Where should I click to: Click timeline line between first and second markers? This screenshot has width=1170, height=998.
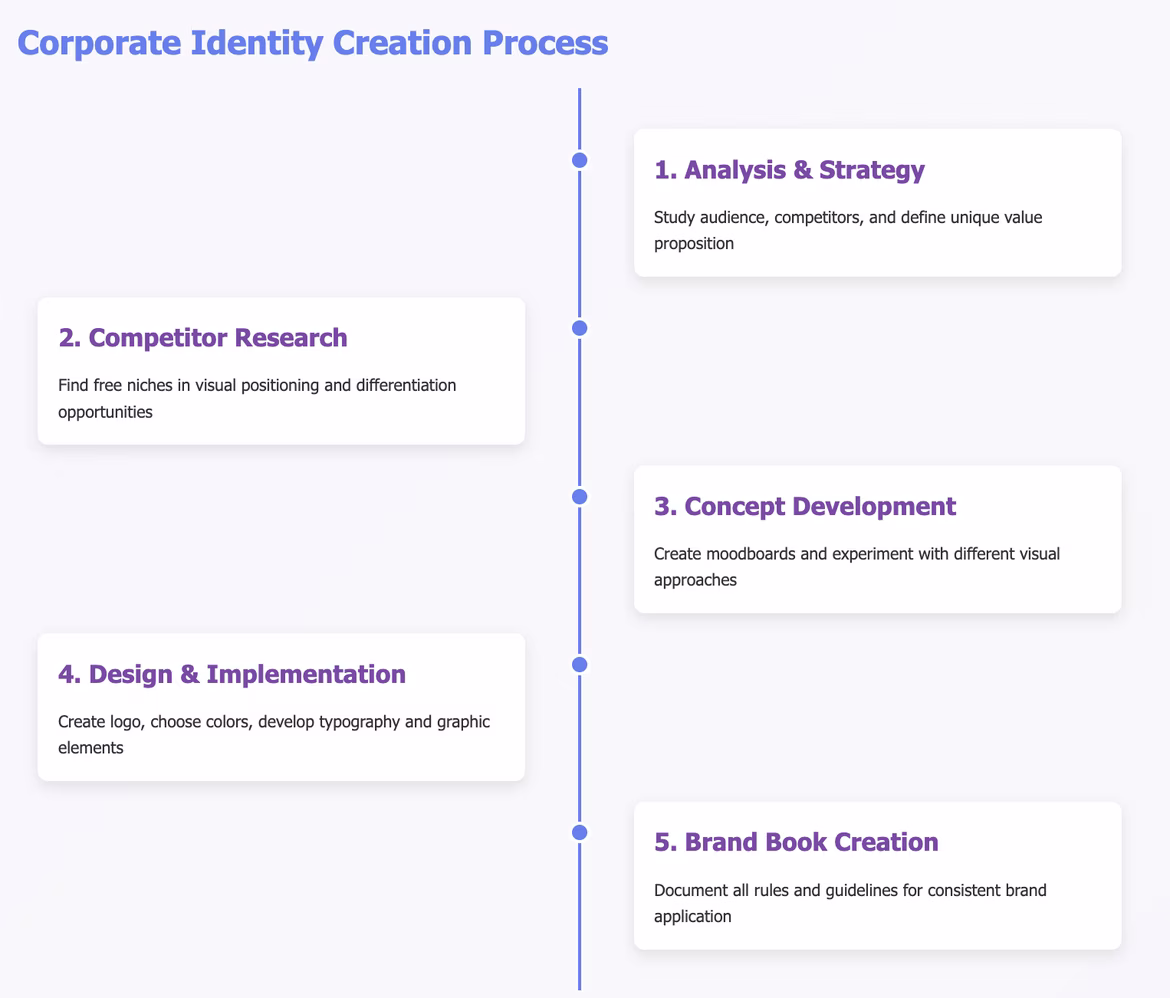[579, 244]
